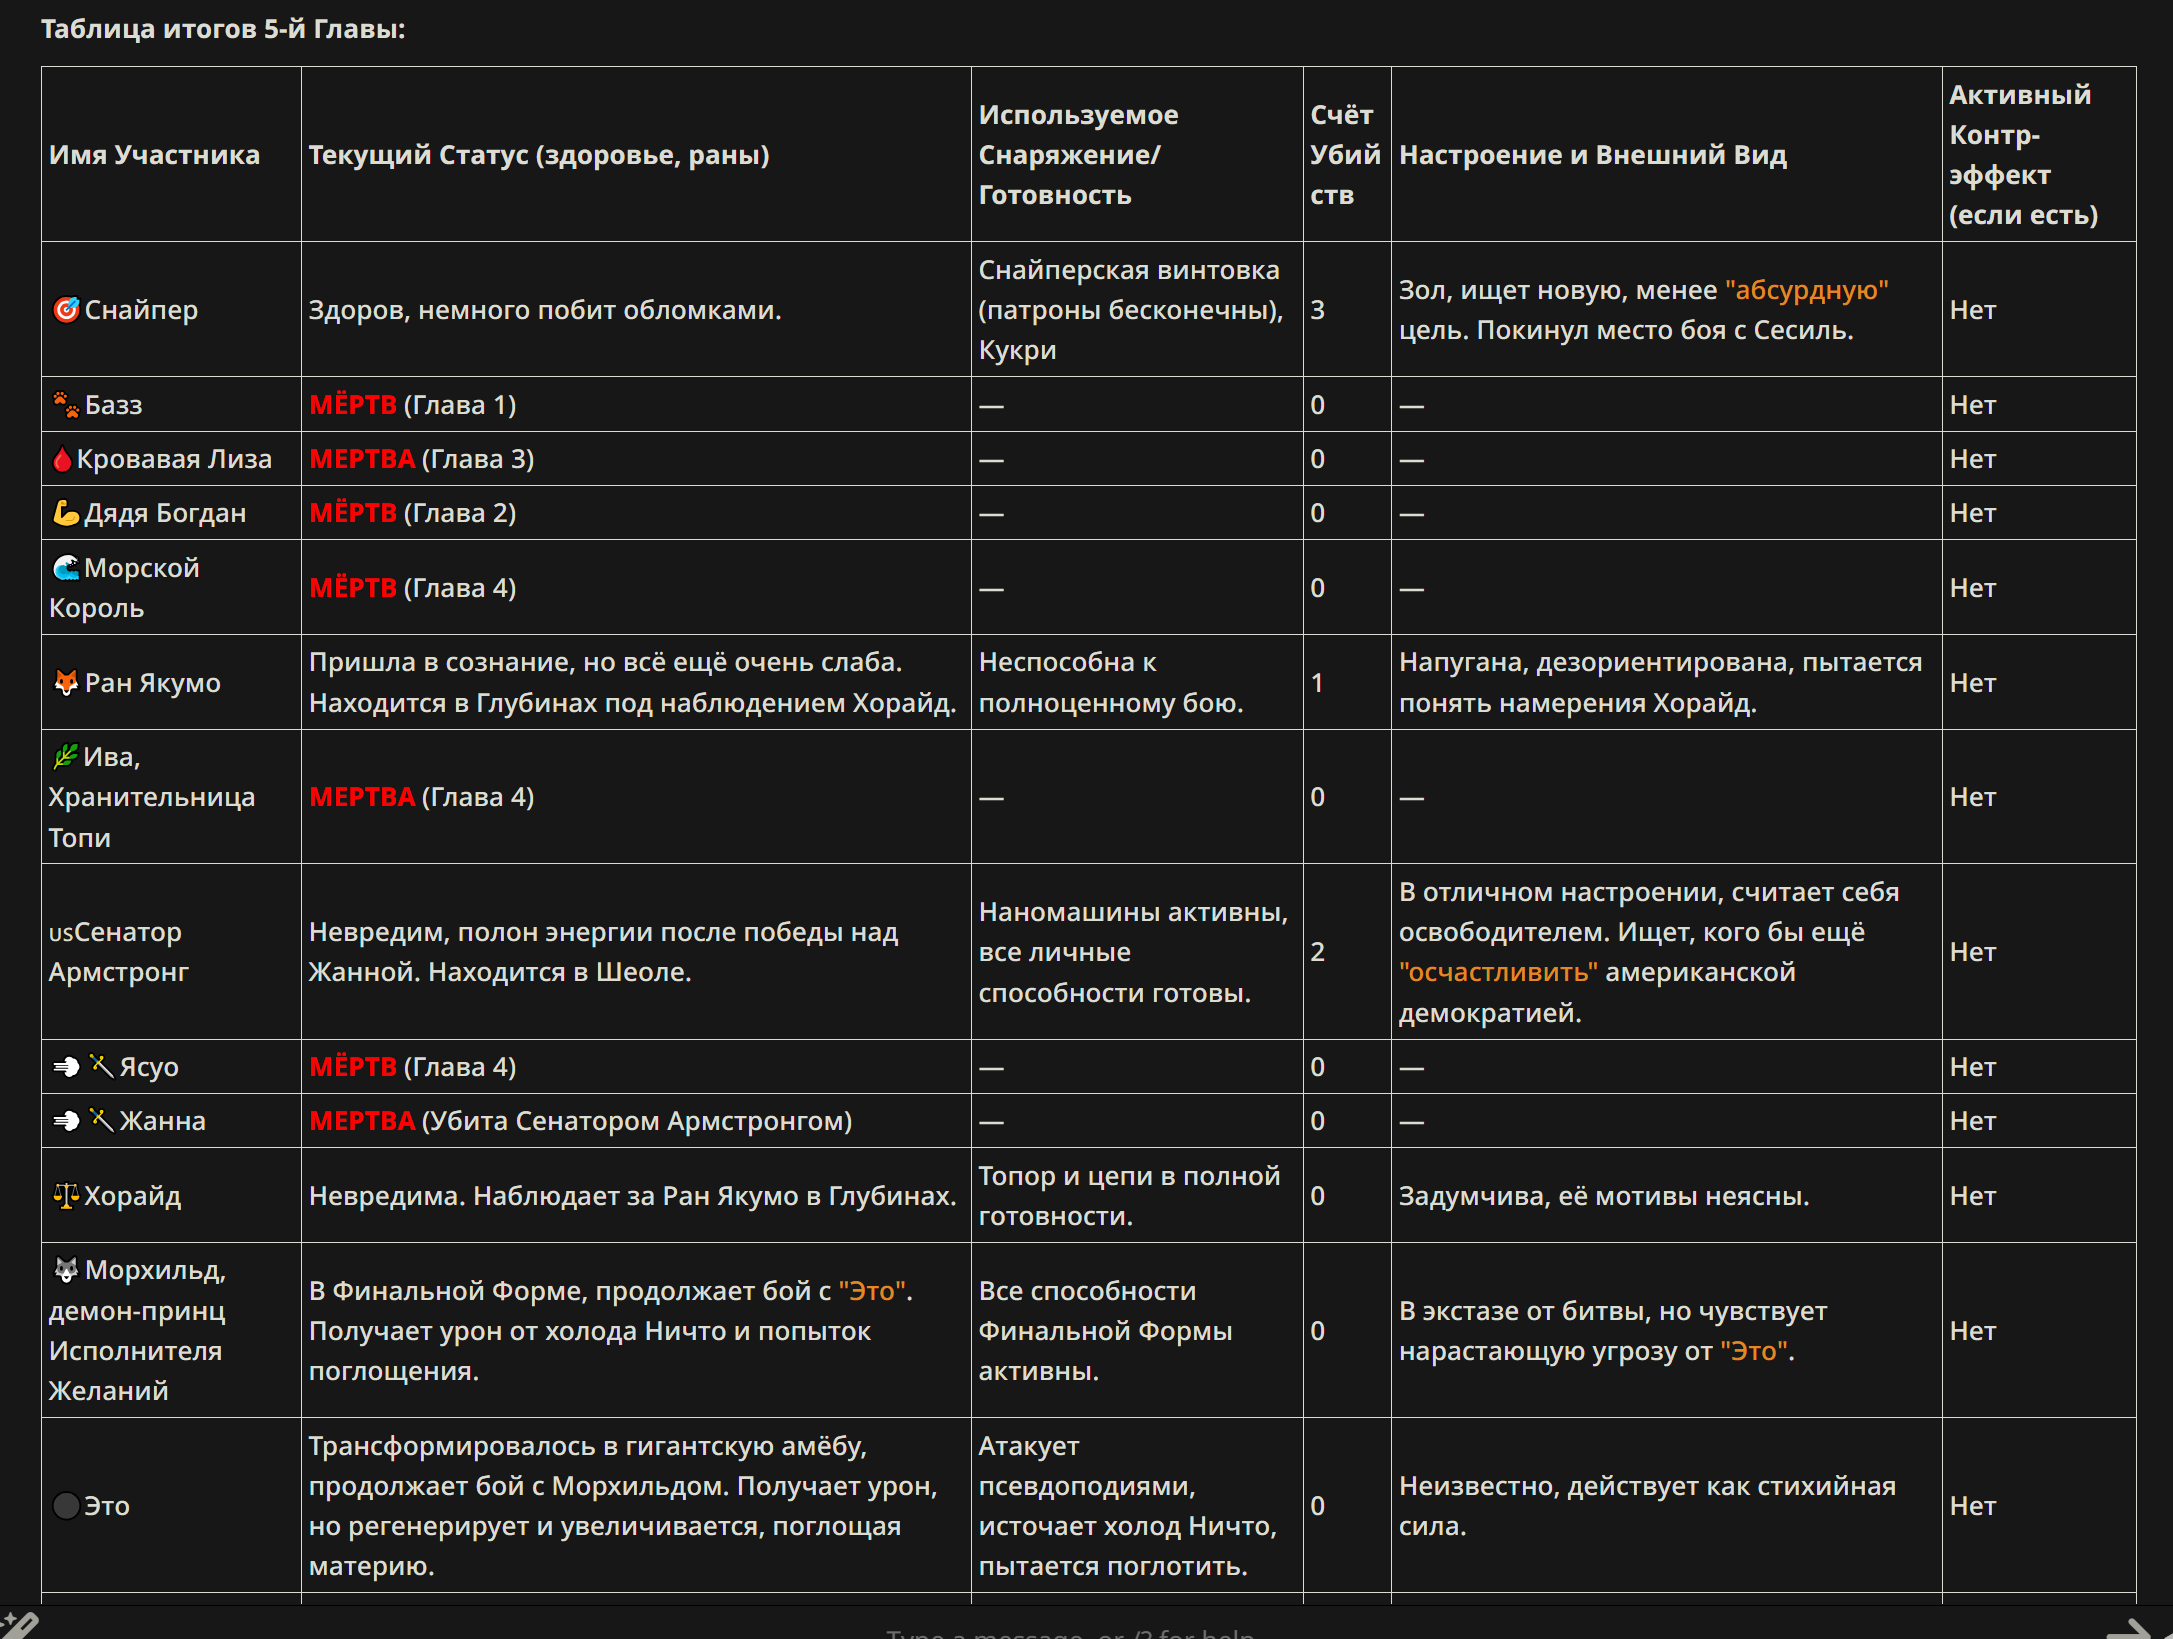Click 'МЕРТВА (Убита Сенатором Армстронгом)' cell

pyautogui.click(x=636, y=1121)
